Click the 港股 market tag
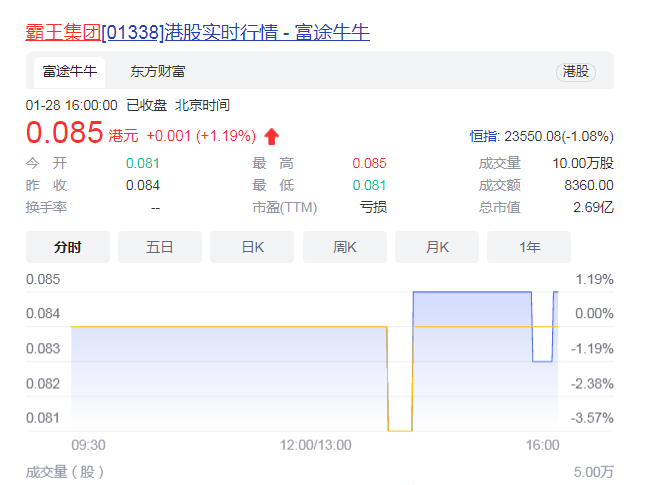Viewport: 646px width, 485px height. [576, 72]
